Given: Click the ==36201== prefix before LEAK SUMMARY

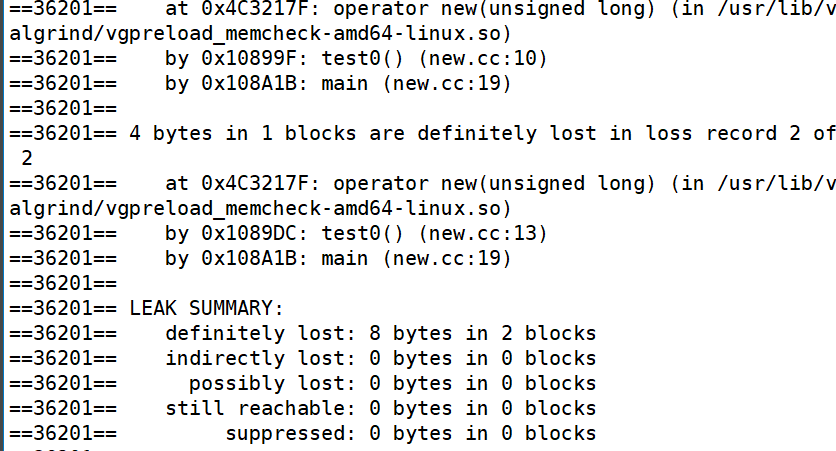Looking at the screenshot, I should (x=63, y=309).
